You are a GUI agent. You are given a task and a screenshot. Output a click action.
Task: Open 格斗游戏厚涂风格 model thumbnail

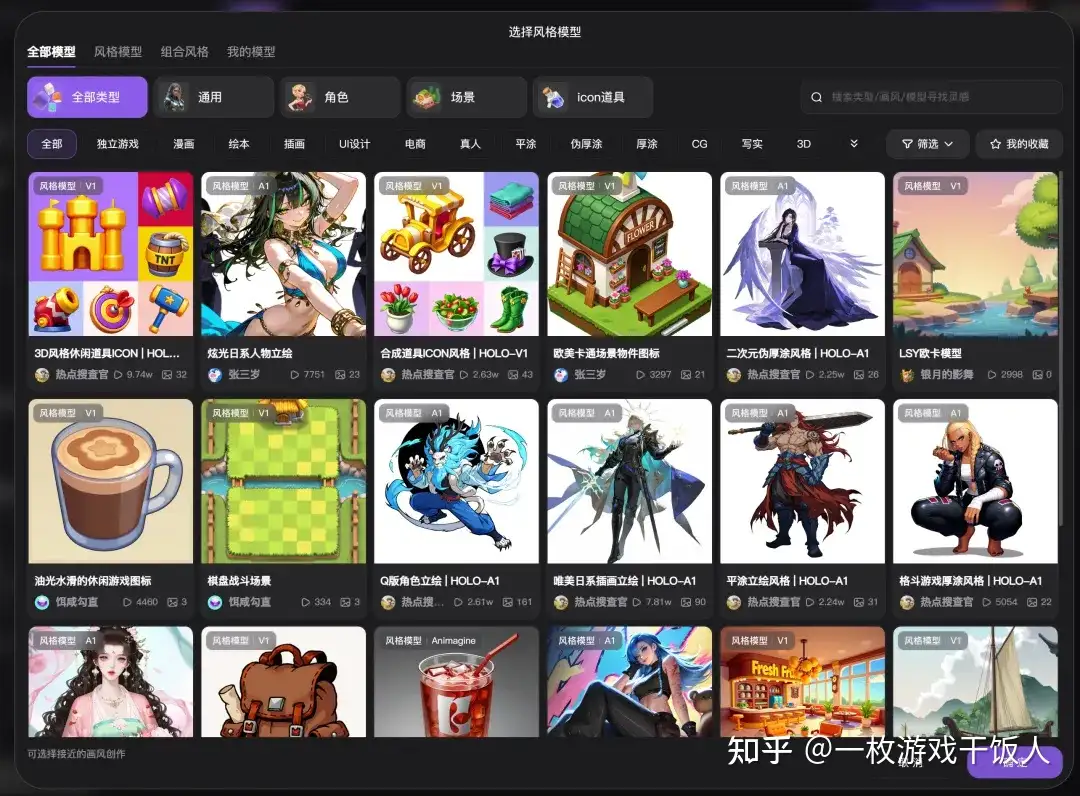click(975, 481)
